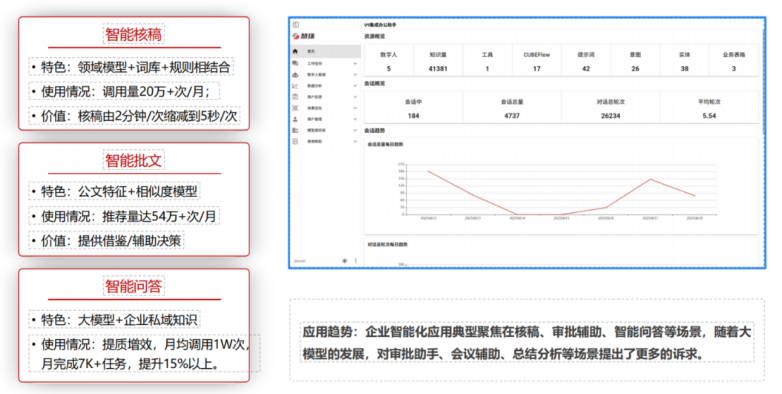Click the 会话总量 4737 card
Viewport: 782px width, 394px height.
[512, 108]
